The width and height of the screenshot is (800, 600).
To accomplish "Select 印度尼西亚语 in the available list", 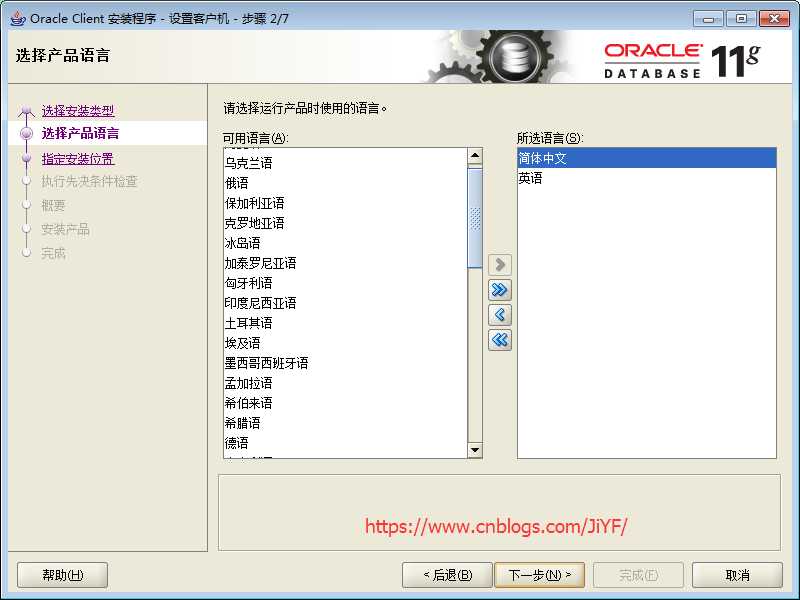I will [x=345, y=303].
